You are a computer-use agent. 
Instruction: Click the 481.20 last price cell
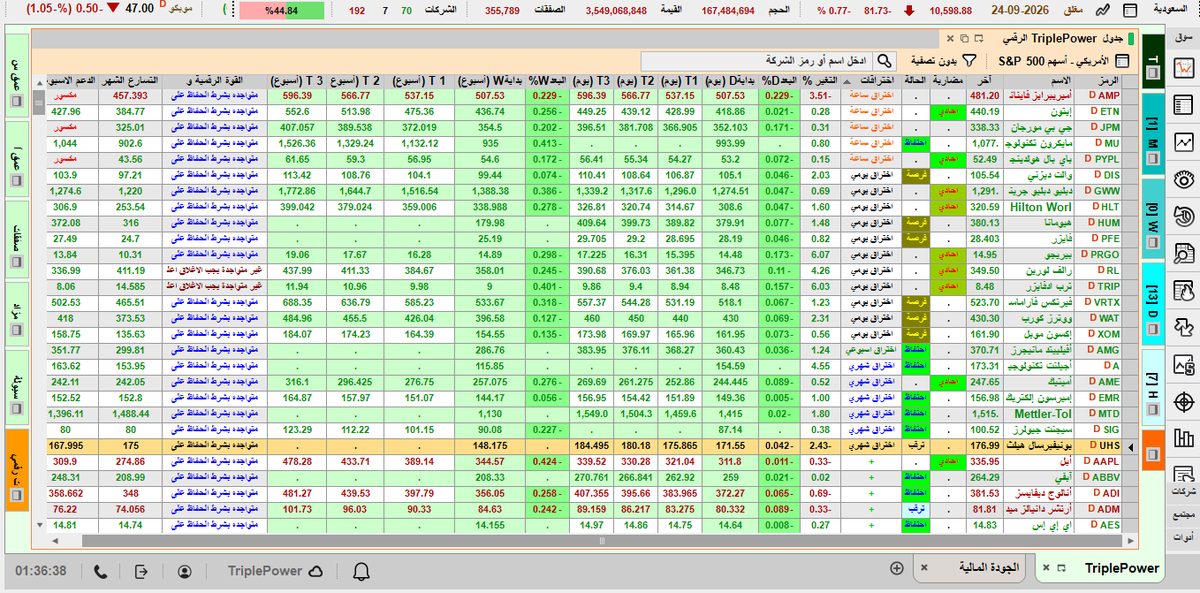[983, 96]
